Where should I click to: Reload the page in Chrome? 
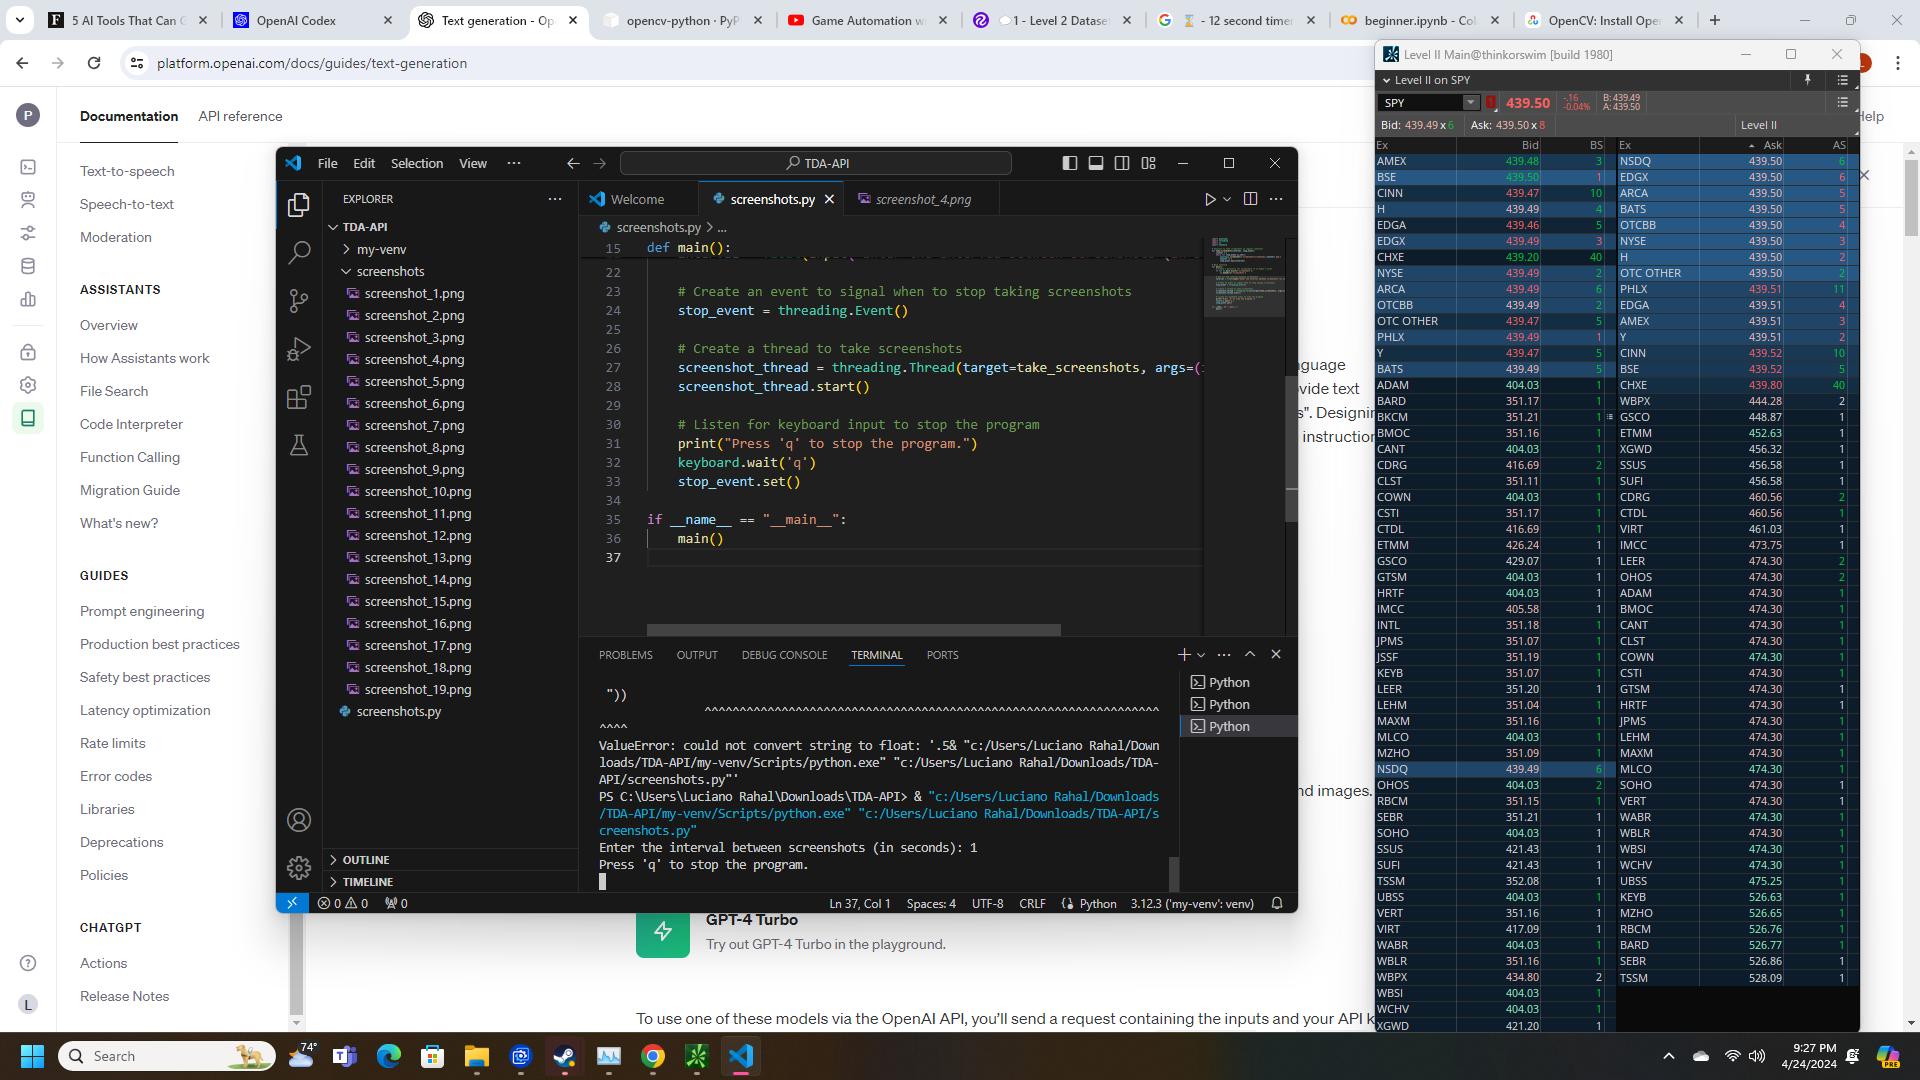click(x=94, y=63)
